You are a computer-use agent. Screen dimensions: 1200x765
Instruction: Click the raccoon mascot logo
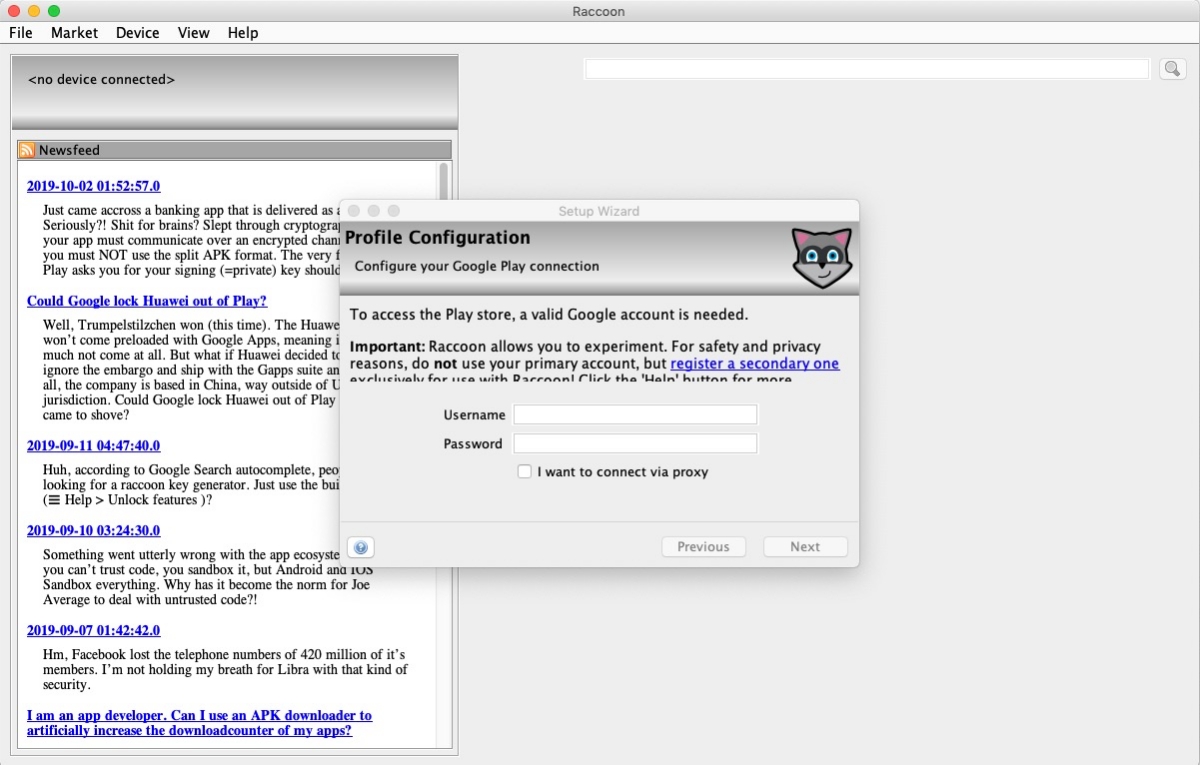coord(821,257)
